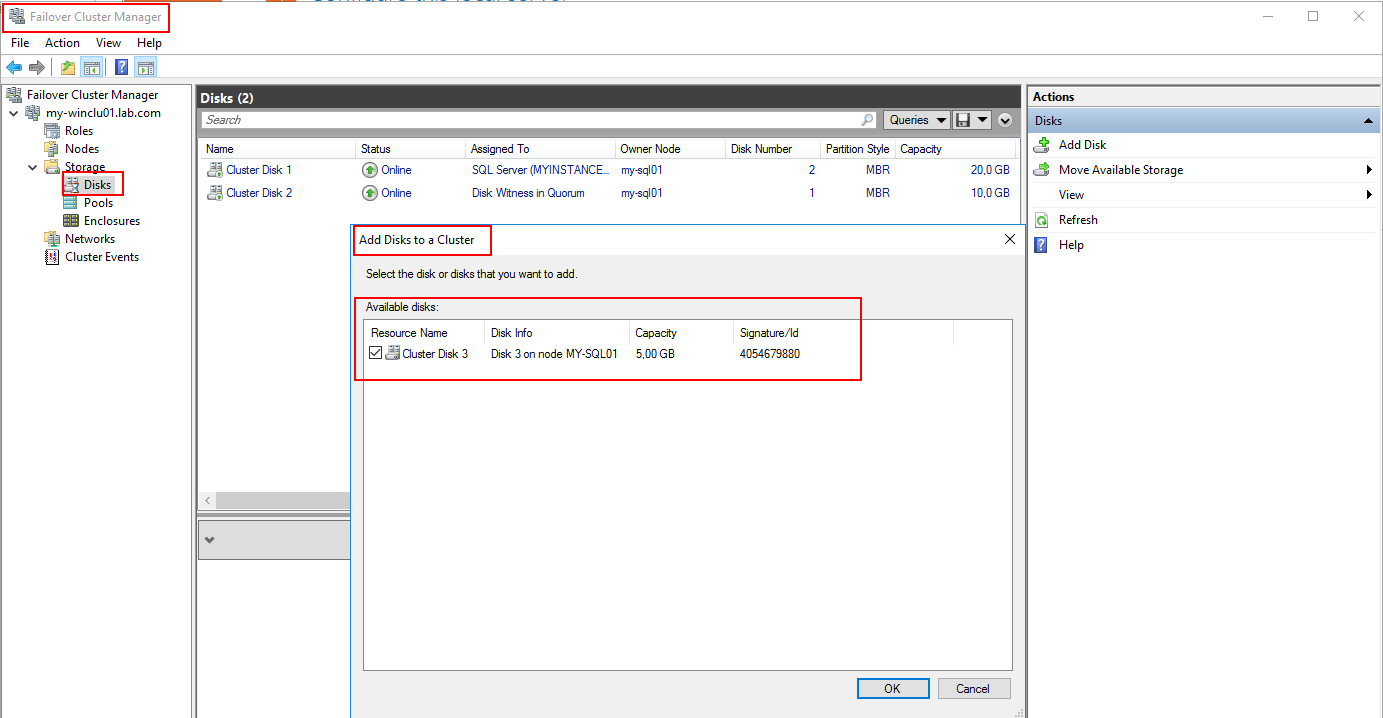Screen dimensions: 1383x718
Task: Uncheck the Cluster Disk 3 checkbox
Action: pyautogui.click(x=376, y=353)
